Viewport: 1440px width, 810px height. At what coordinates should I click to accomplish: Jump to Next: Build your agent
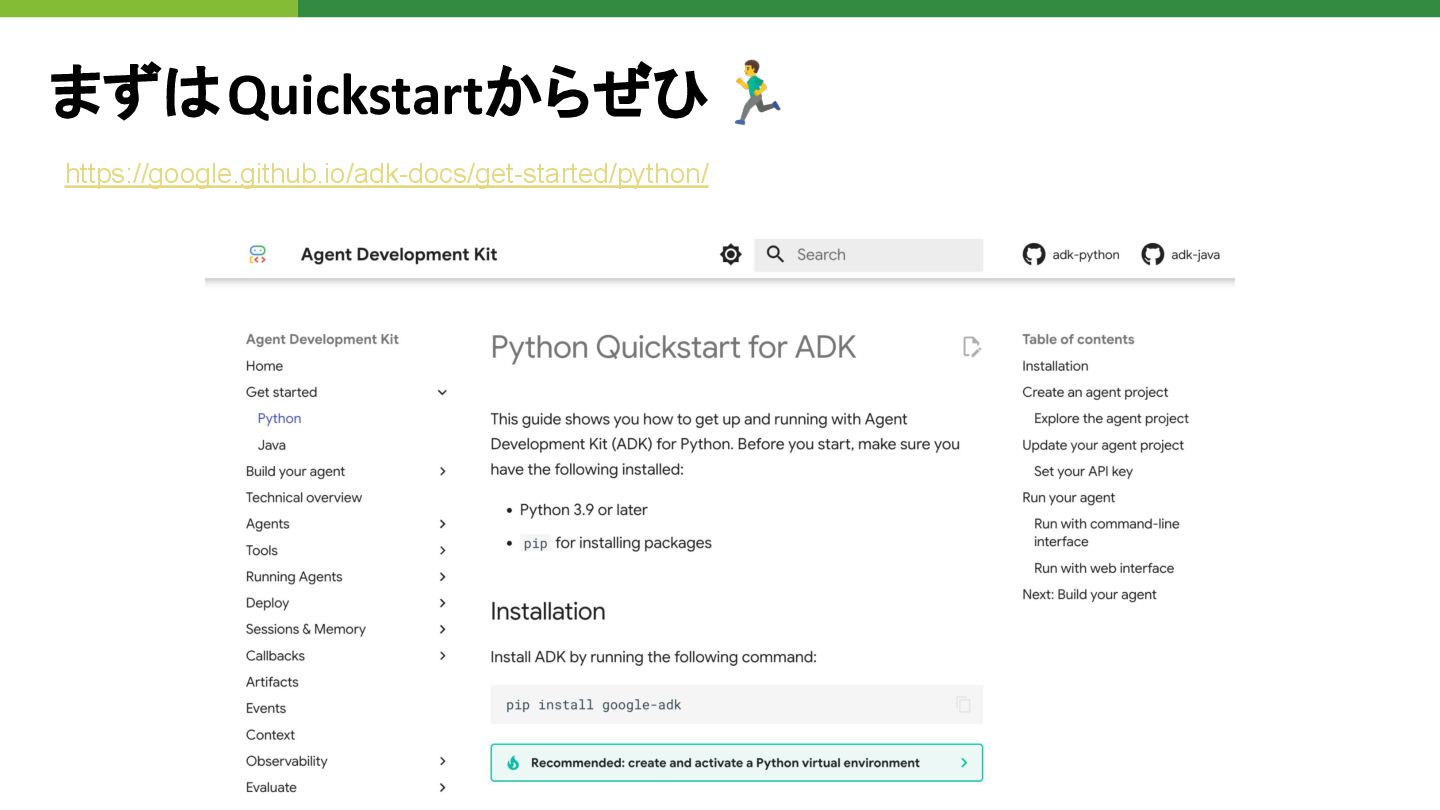[x=1089, y=594]
